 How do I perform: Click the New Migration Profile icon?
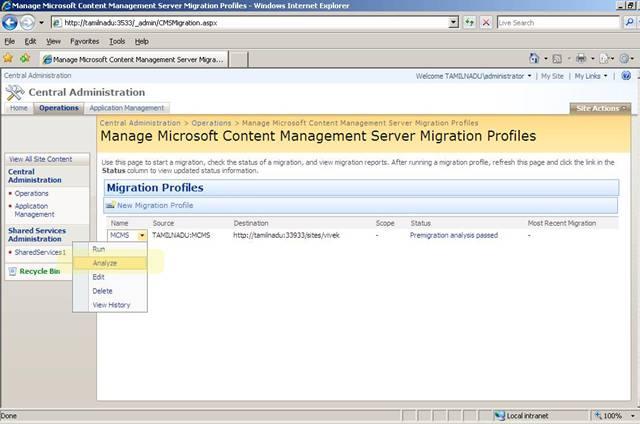(111, 205)
